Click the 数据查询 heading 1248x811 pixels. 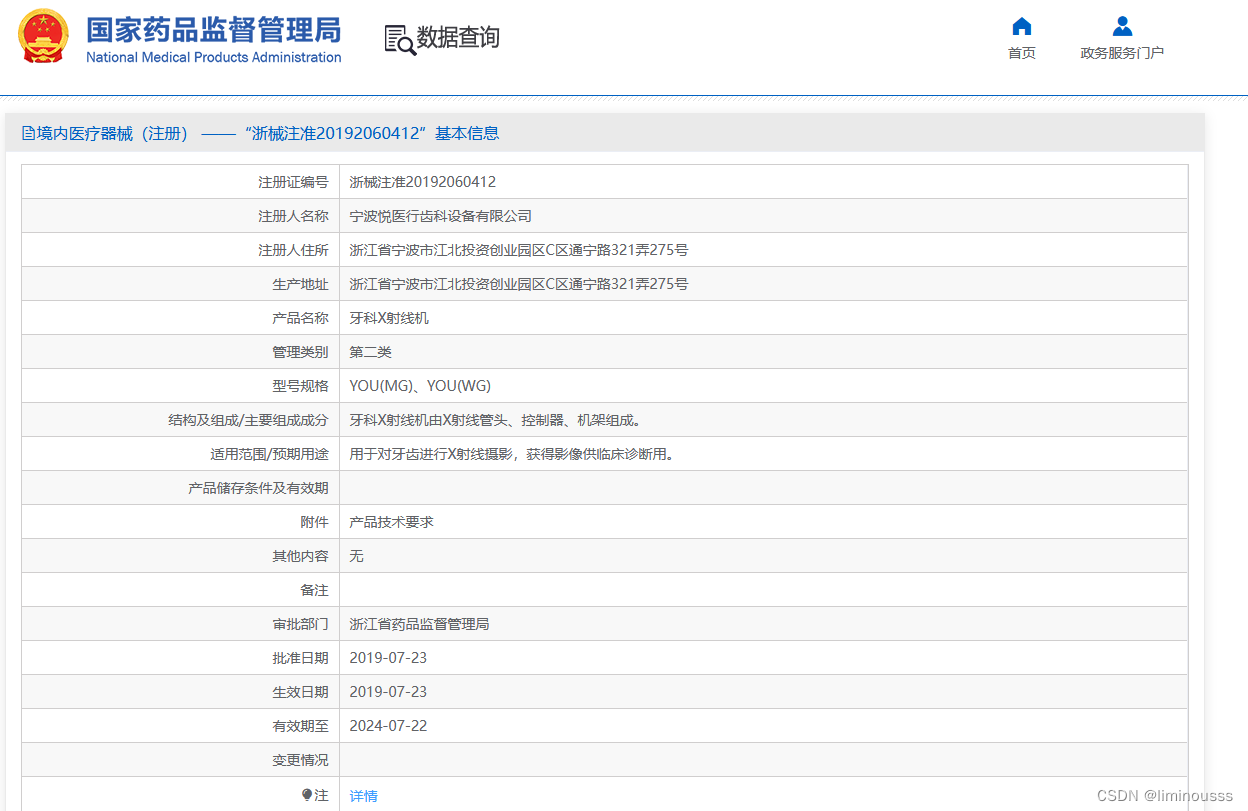tap(458, 38)
